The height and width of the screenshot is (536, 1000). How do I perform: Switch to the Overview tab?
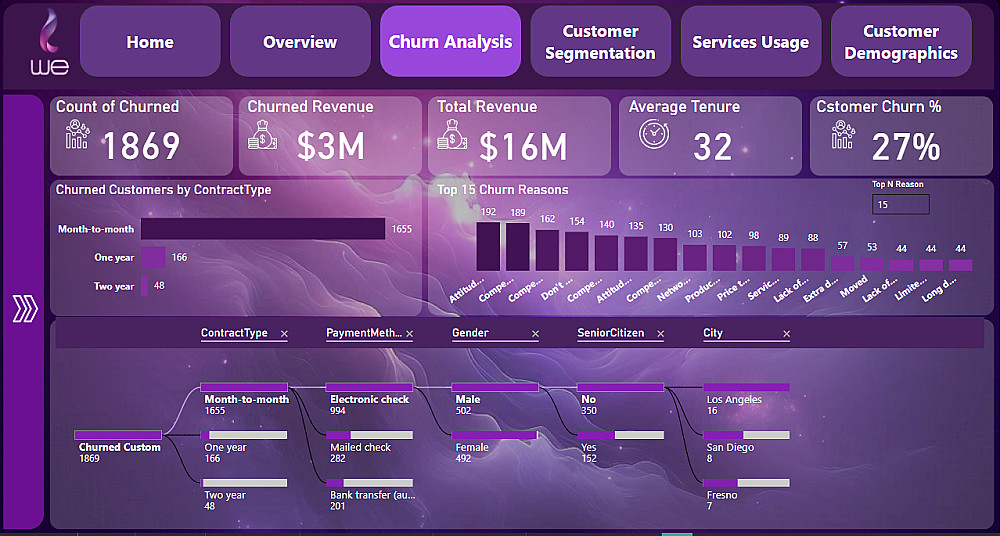pos(300,41)
